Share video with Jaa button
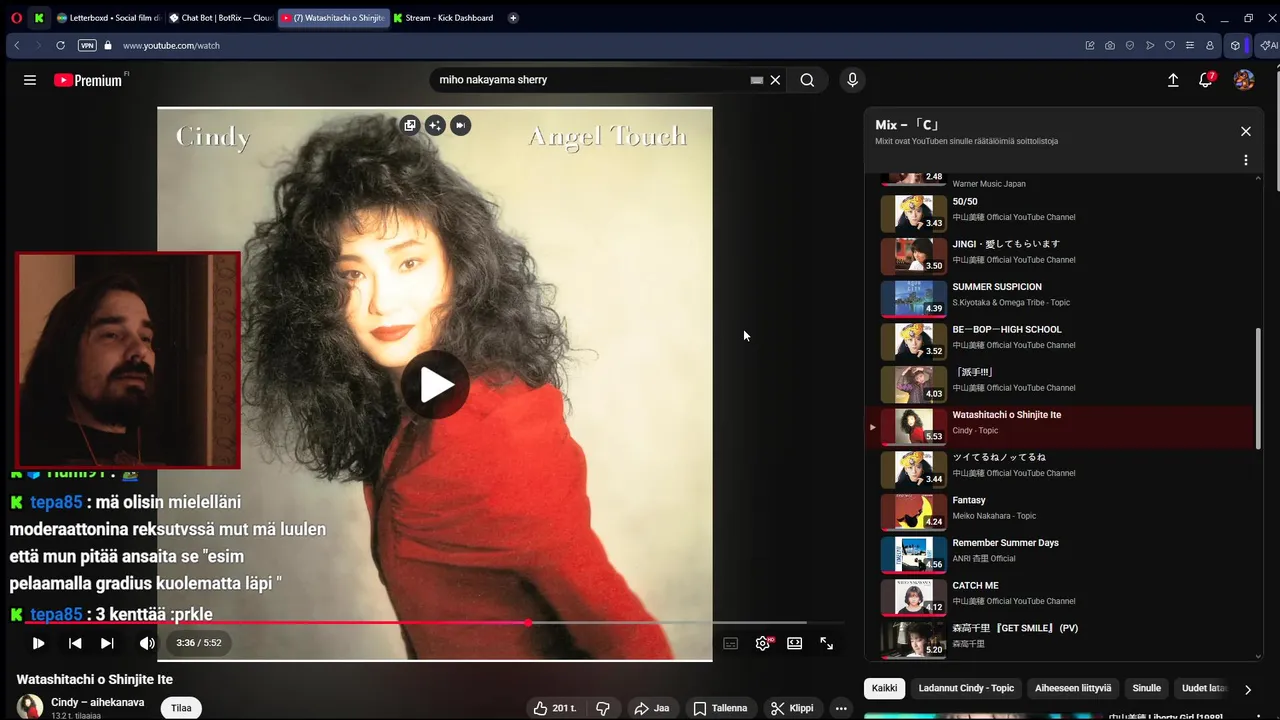1280x720 pixels. [651, 708]
